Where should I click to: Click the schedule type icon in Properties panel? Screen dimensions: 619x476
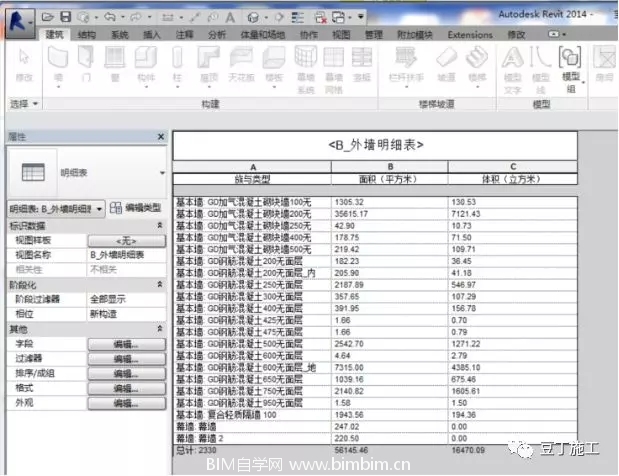[33, 172]
